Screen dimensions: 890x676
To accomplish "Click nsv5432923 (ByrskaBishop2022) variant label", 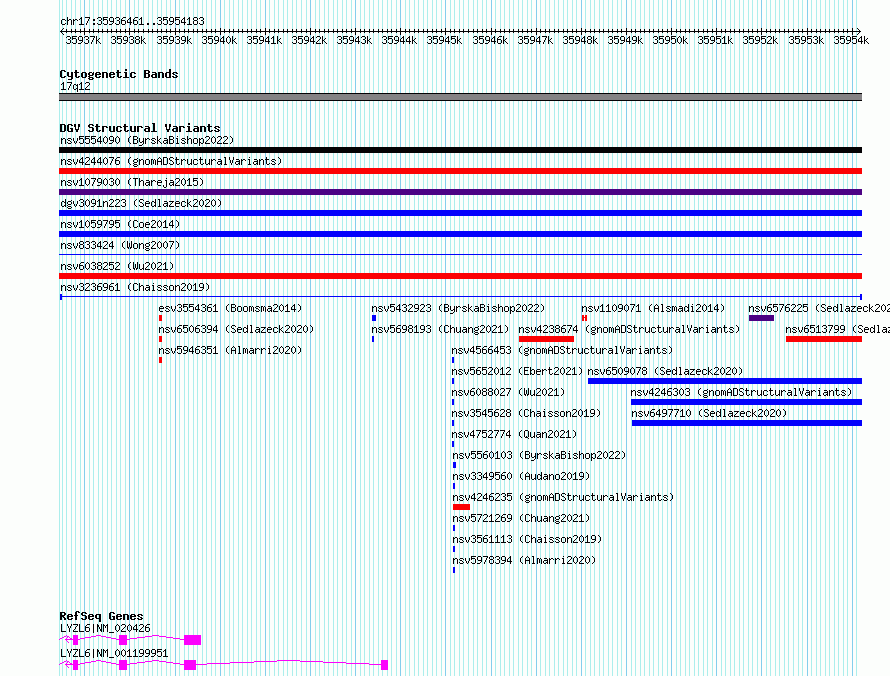I will pyautogui.click(x=458, y=308).
